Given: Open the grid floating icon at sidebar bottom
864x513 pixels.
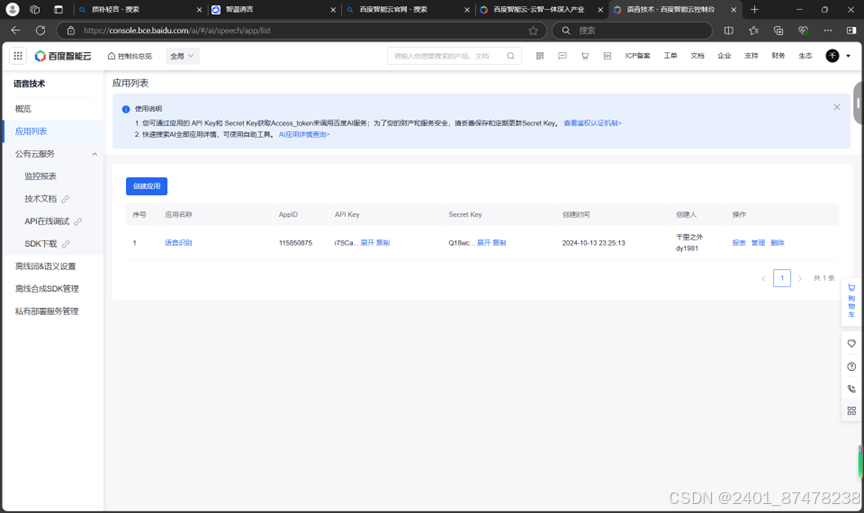Looking at the screenshot, I should click(x=851, y=411).
